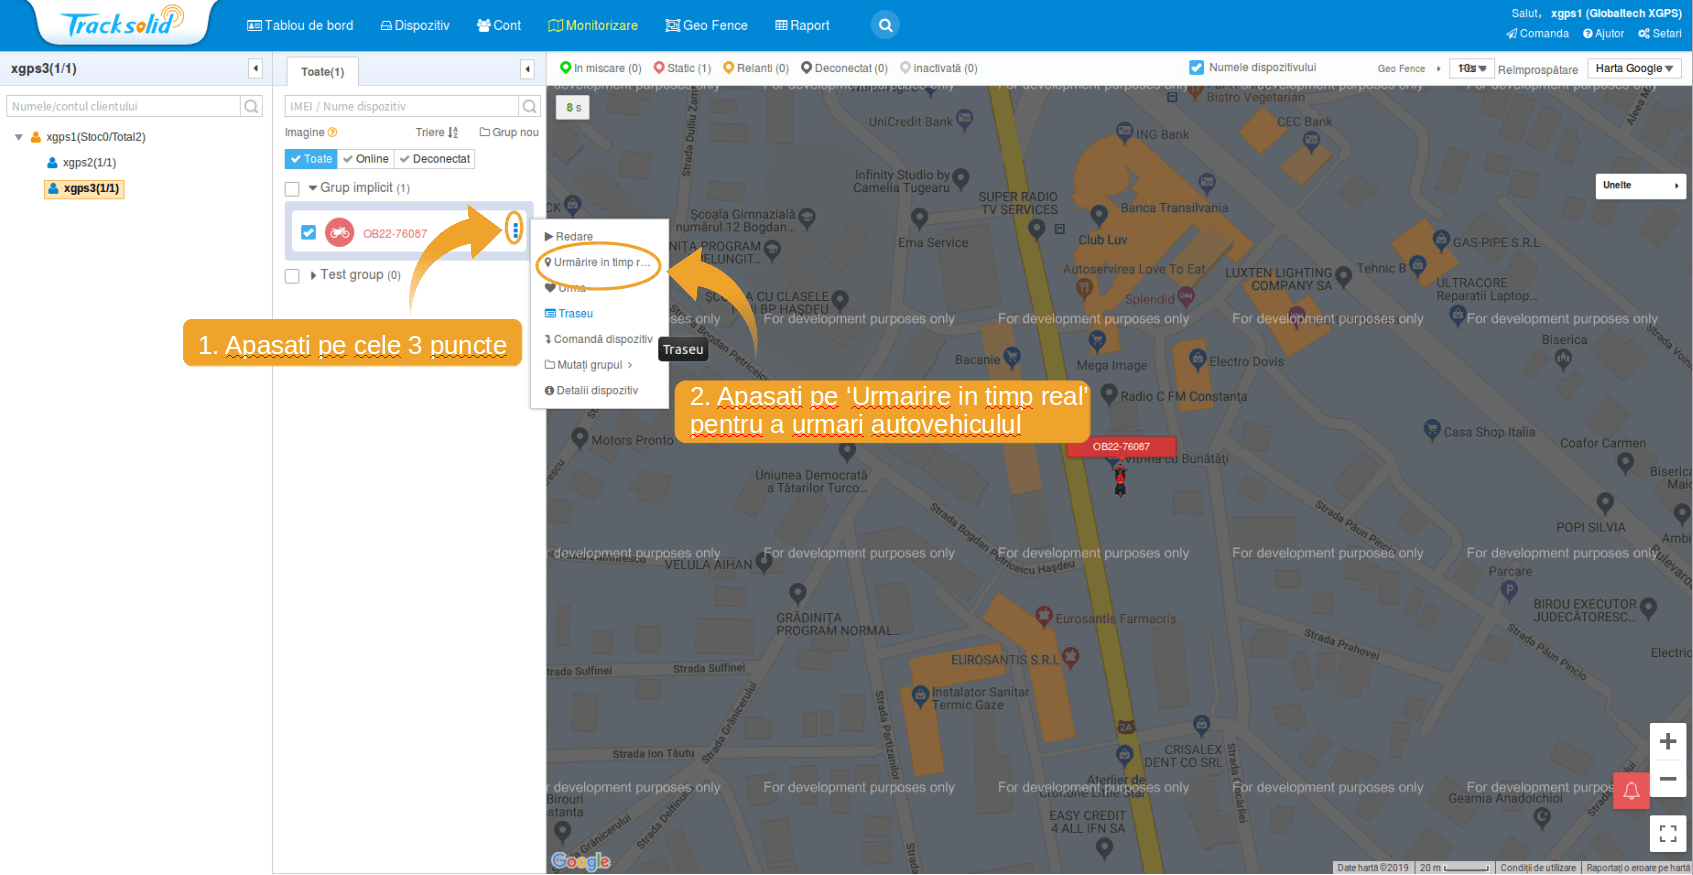Switch to Monitorizare view
The height and width of the screenshot is (875, 1693).
point(593,25)
